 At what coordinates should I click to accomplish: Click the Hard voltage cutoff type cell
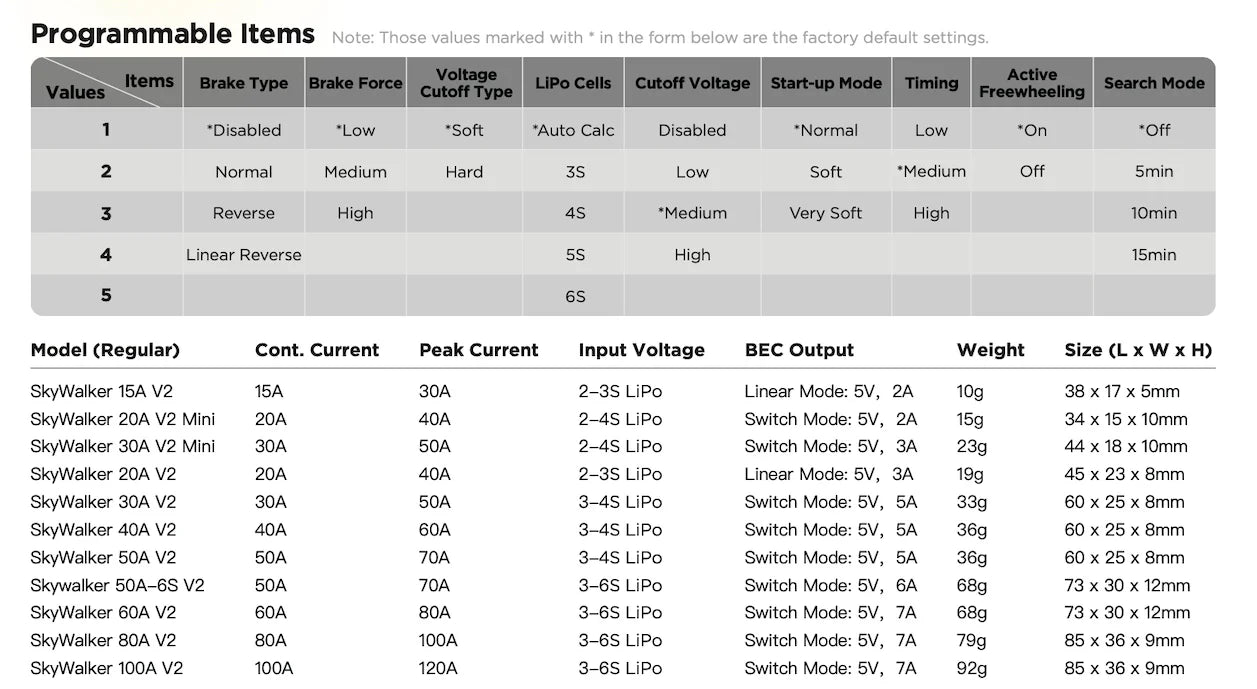pyautogui.click(x=464, y=172)
